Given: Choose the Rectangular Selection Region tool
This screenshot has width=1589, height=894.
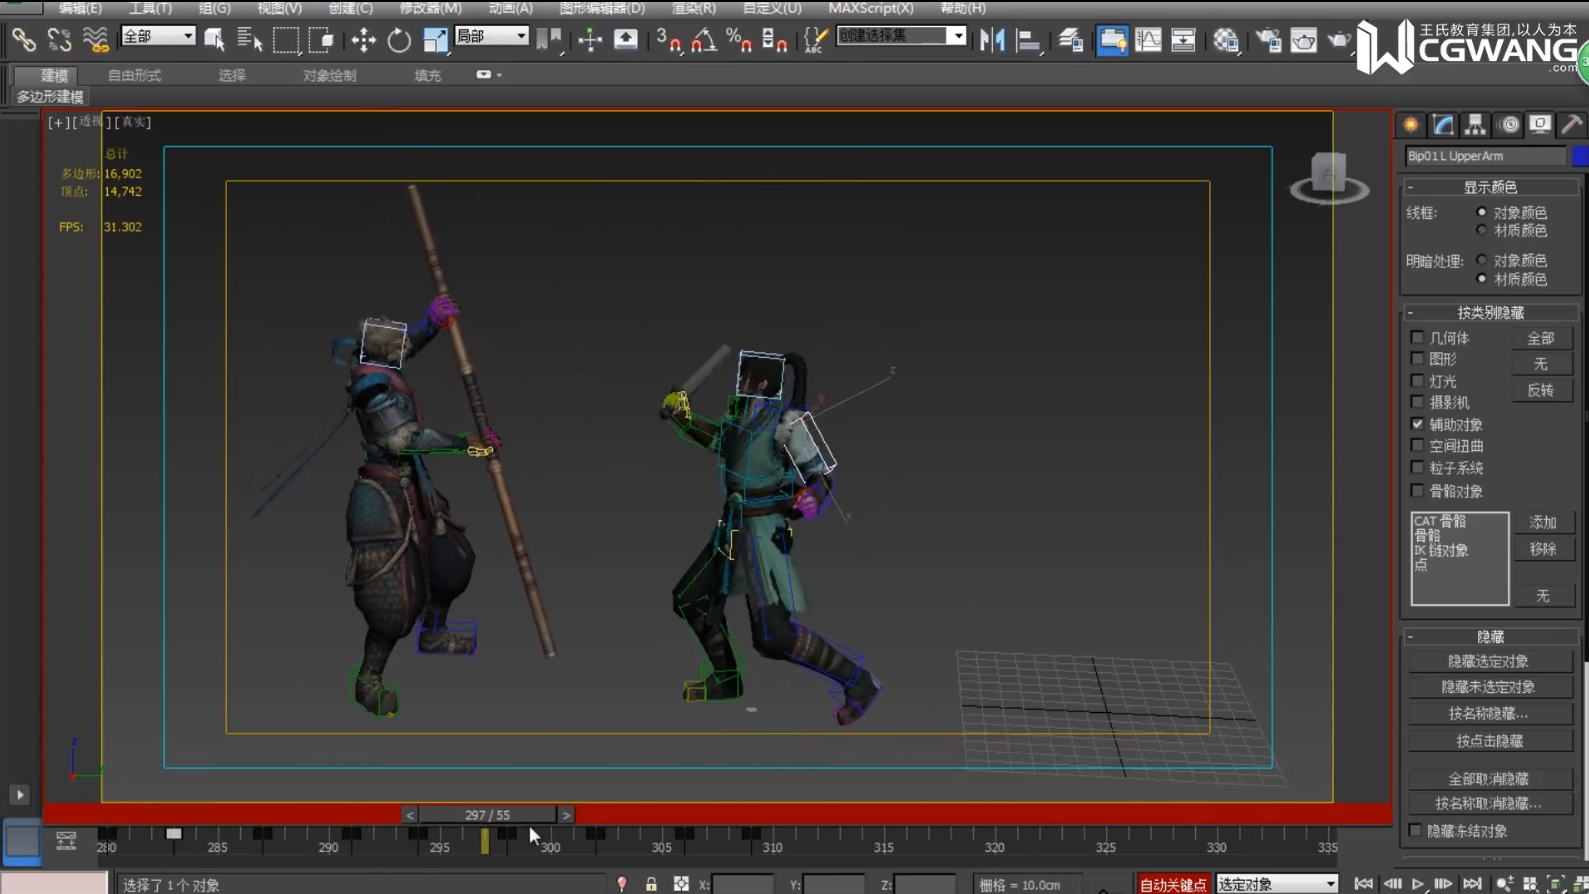Looking at the screenshot, I should pos(286,40).
